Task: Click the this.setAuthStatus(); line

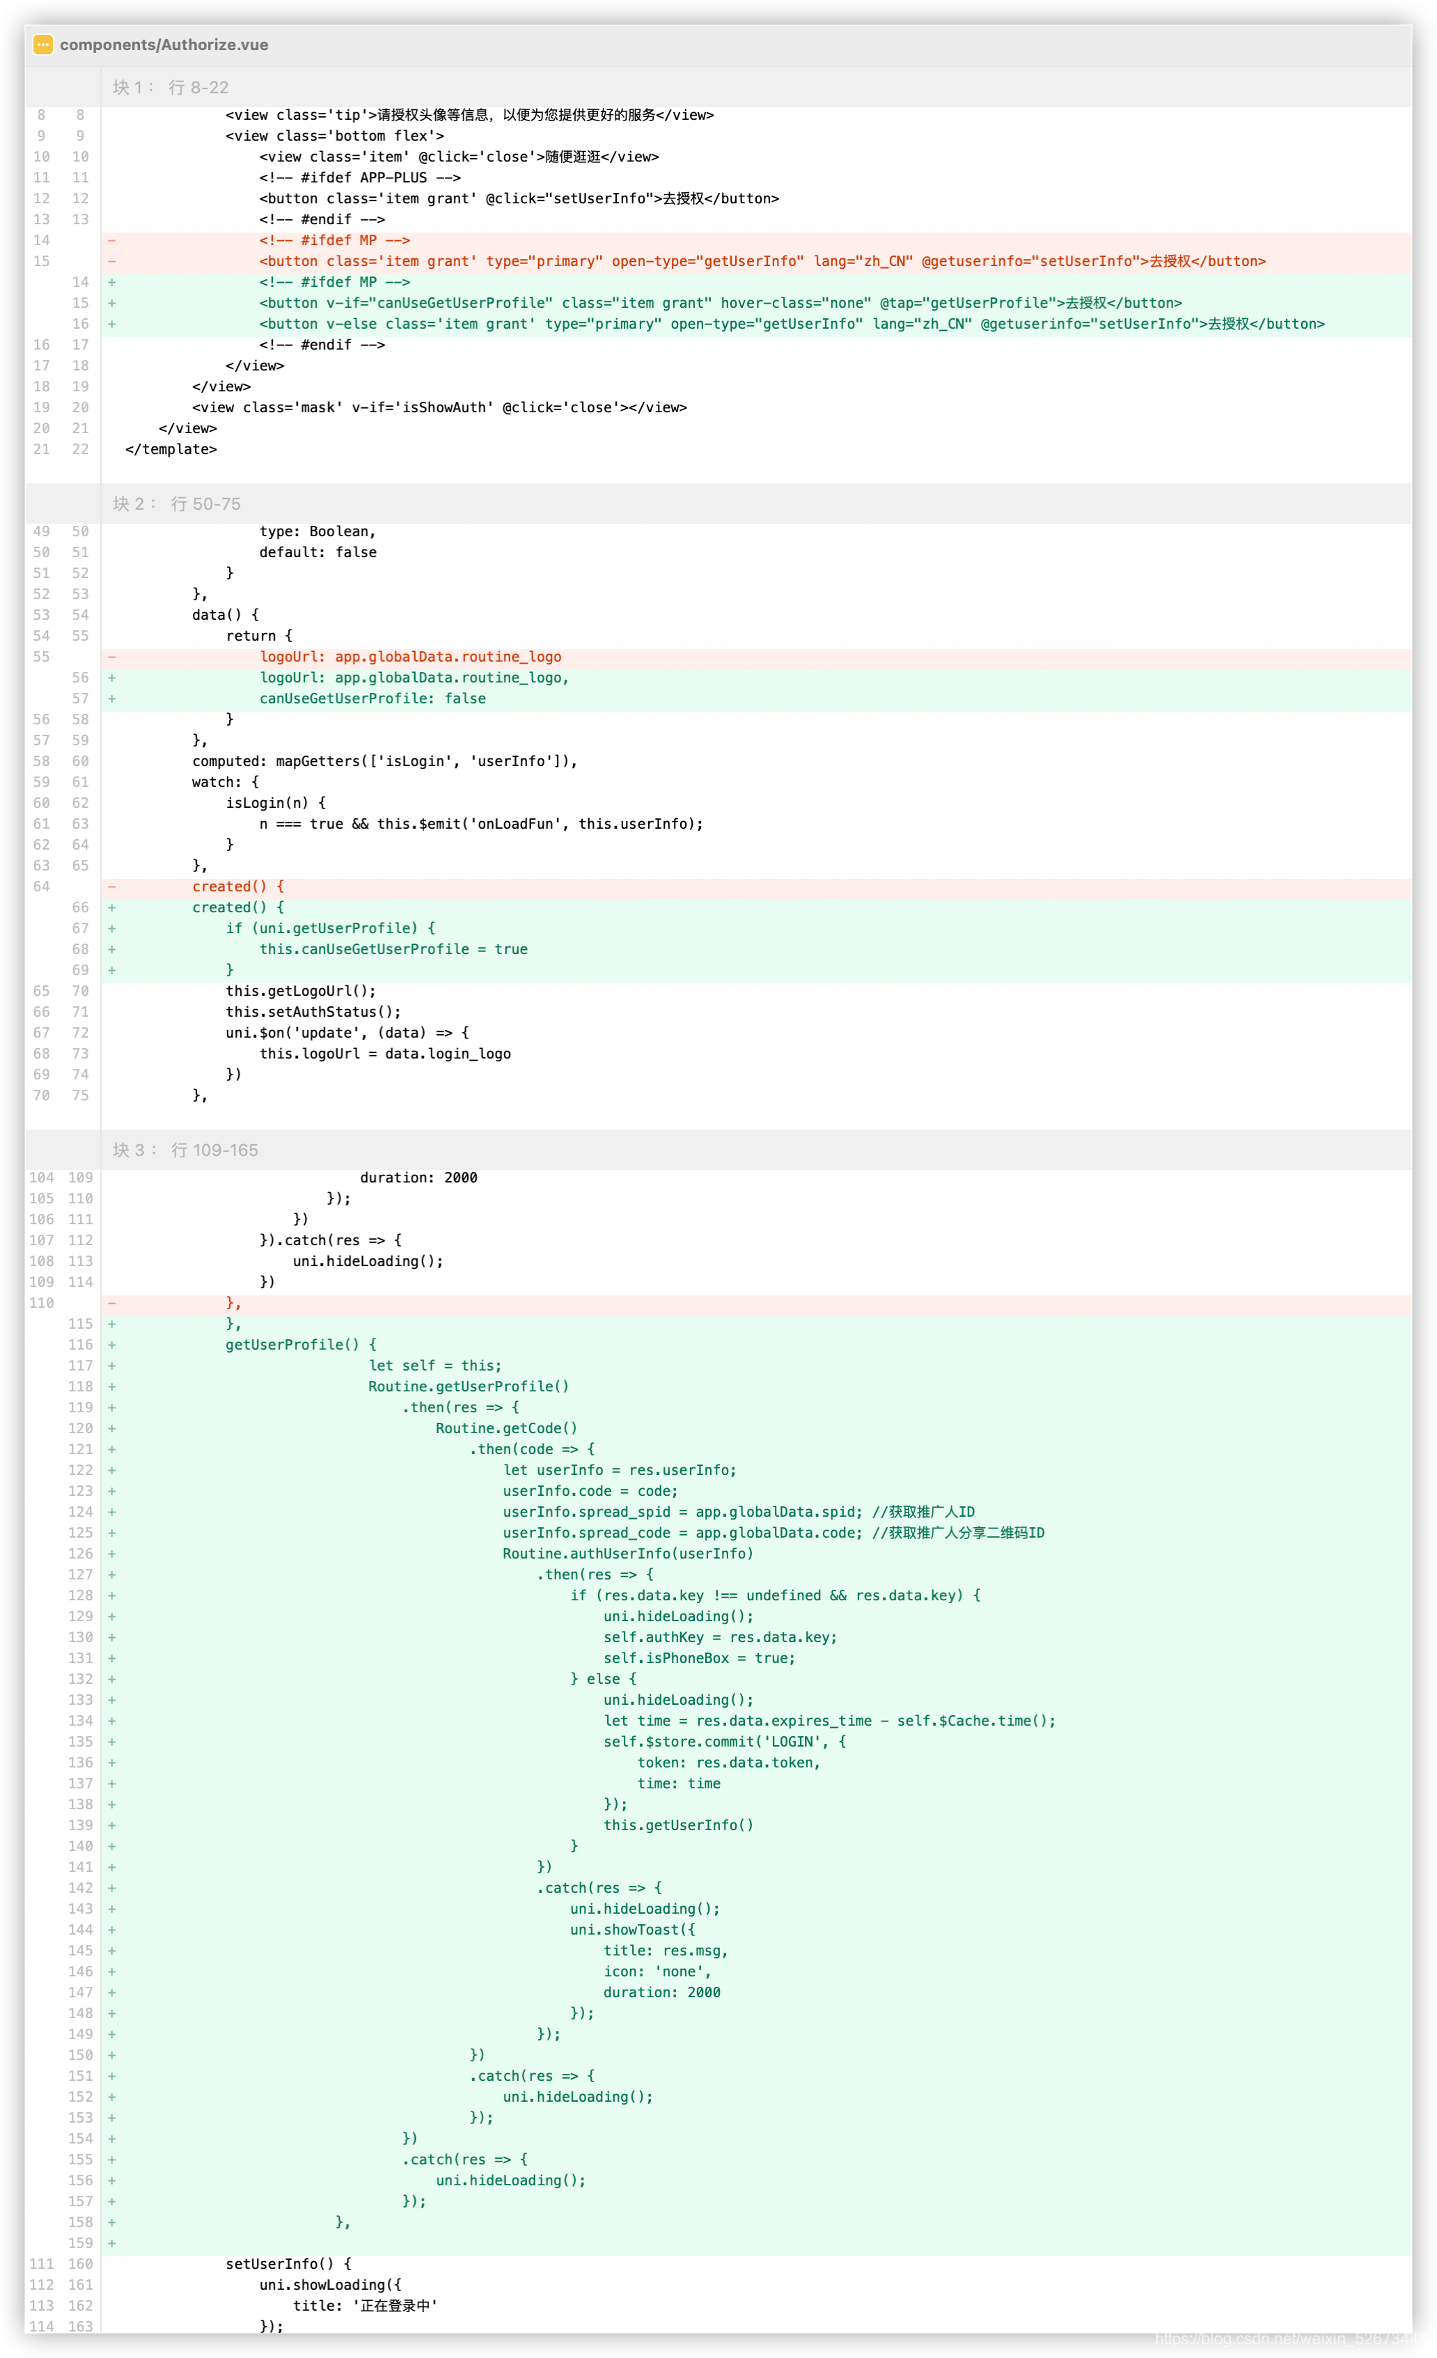Action: click(313, 1013)
